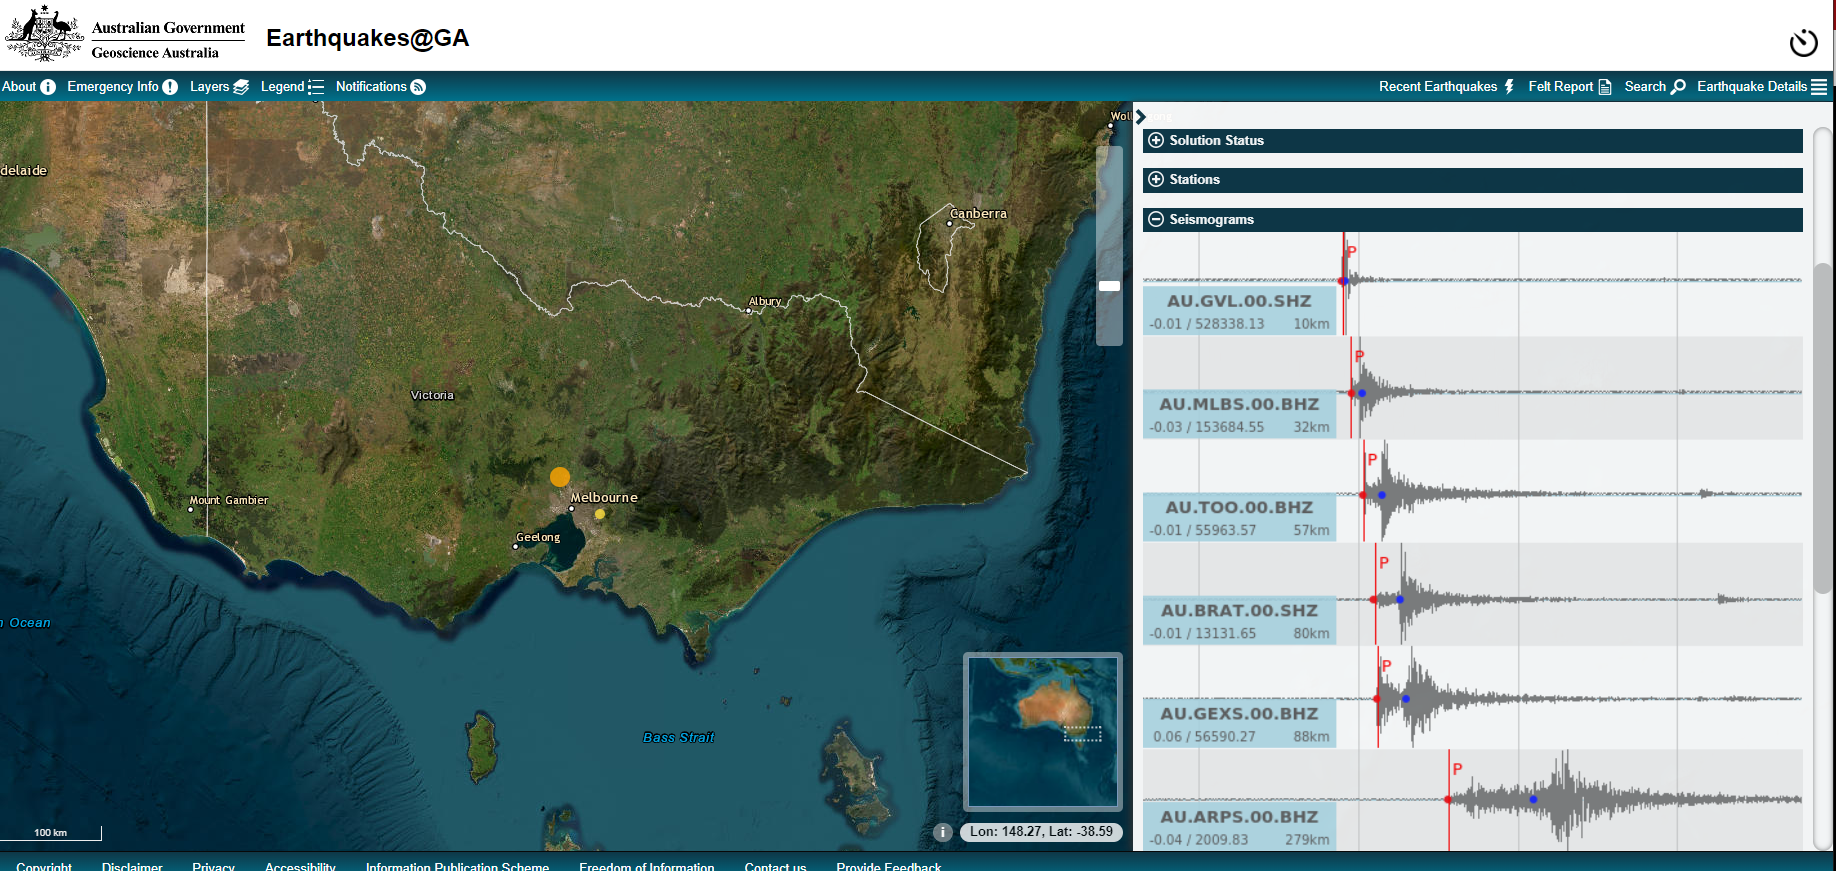Open Freedom of Information link
Viewport: 1836px width, 871px height.
click(x=646, y=866)
